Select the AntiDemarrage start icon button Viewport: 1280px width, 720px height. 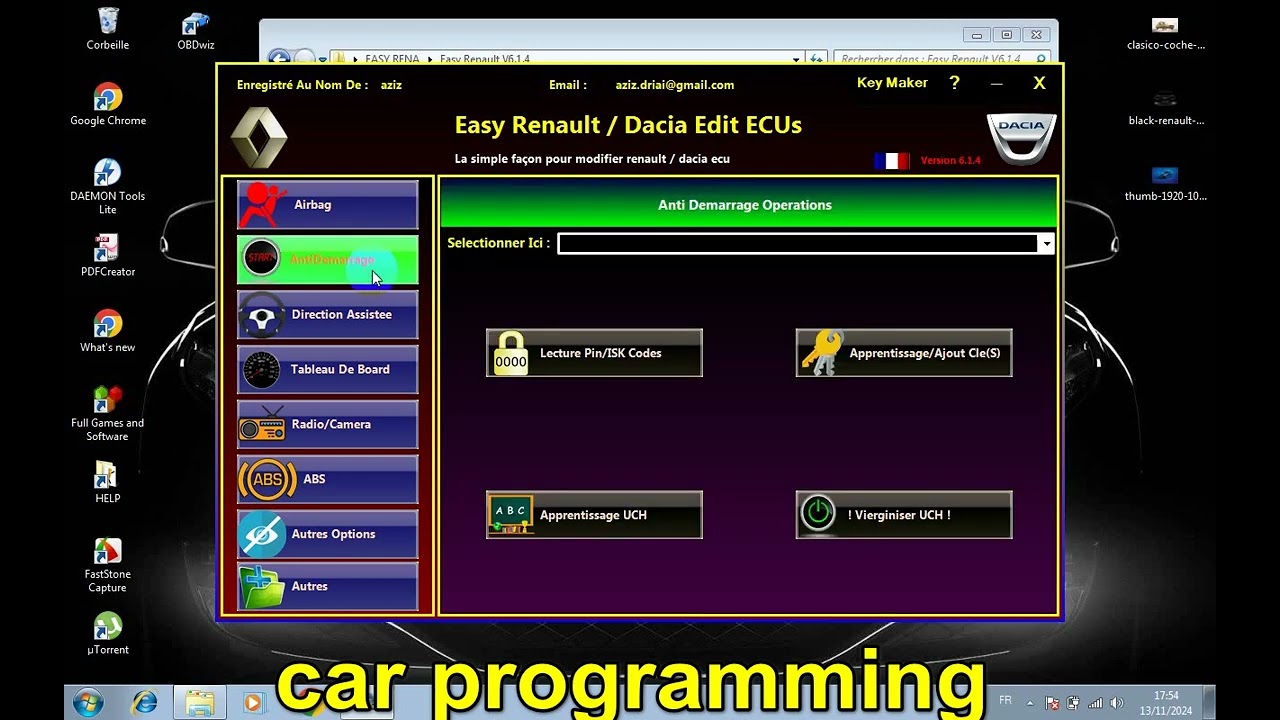click(x=327, y=260)
